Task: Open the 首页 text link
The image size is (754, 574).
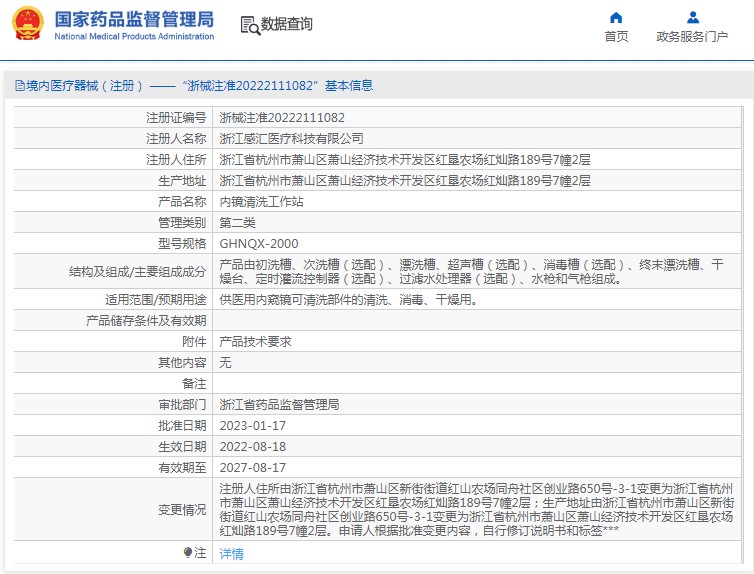Action: (x=616, y=37)
